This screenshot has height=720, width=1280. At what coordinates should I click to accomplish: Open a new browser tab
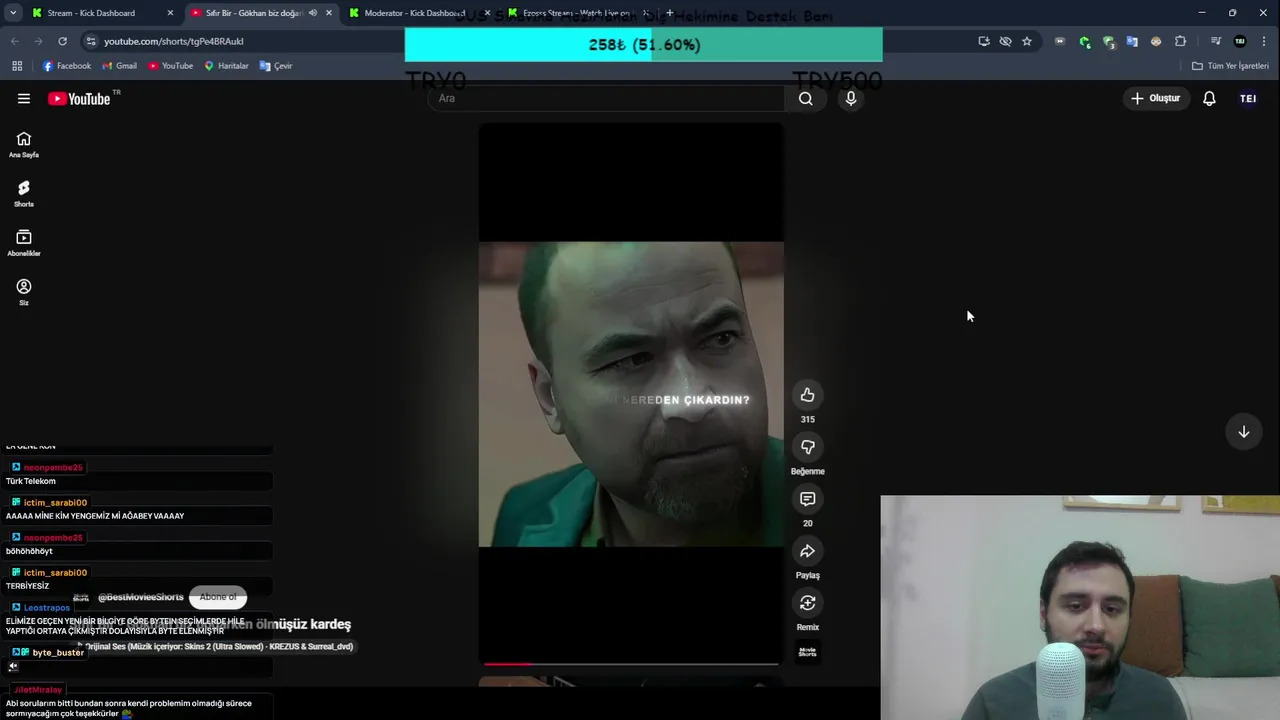(x=670, y=13)
